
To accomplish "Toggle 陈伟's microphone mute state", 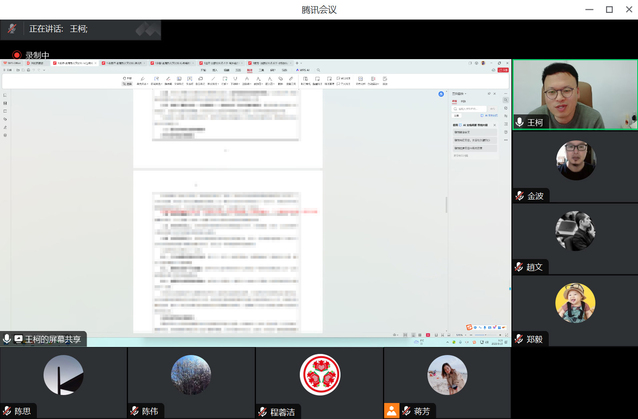I will [134, 411].
